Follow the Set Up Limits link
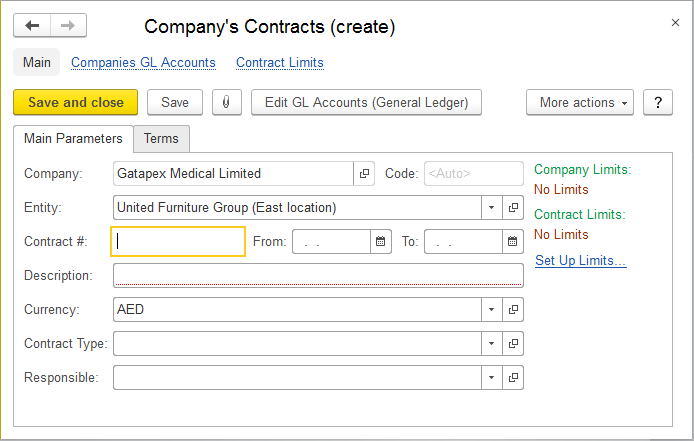 tap(580, 261)
